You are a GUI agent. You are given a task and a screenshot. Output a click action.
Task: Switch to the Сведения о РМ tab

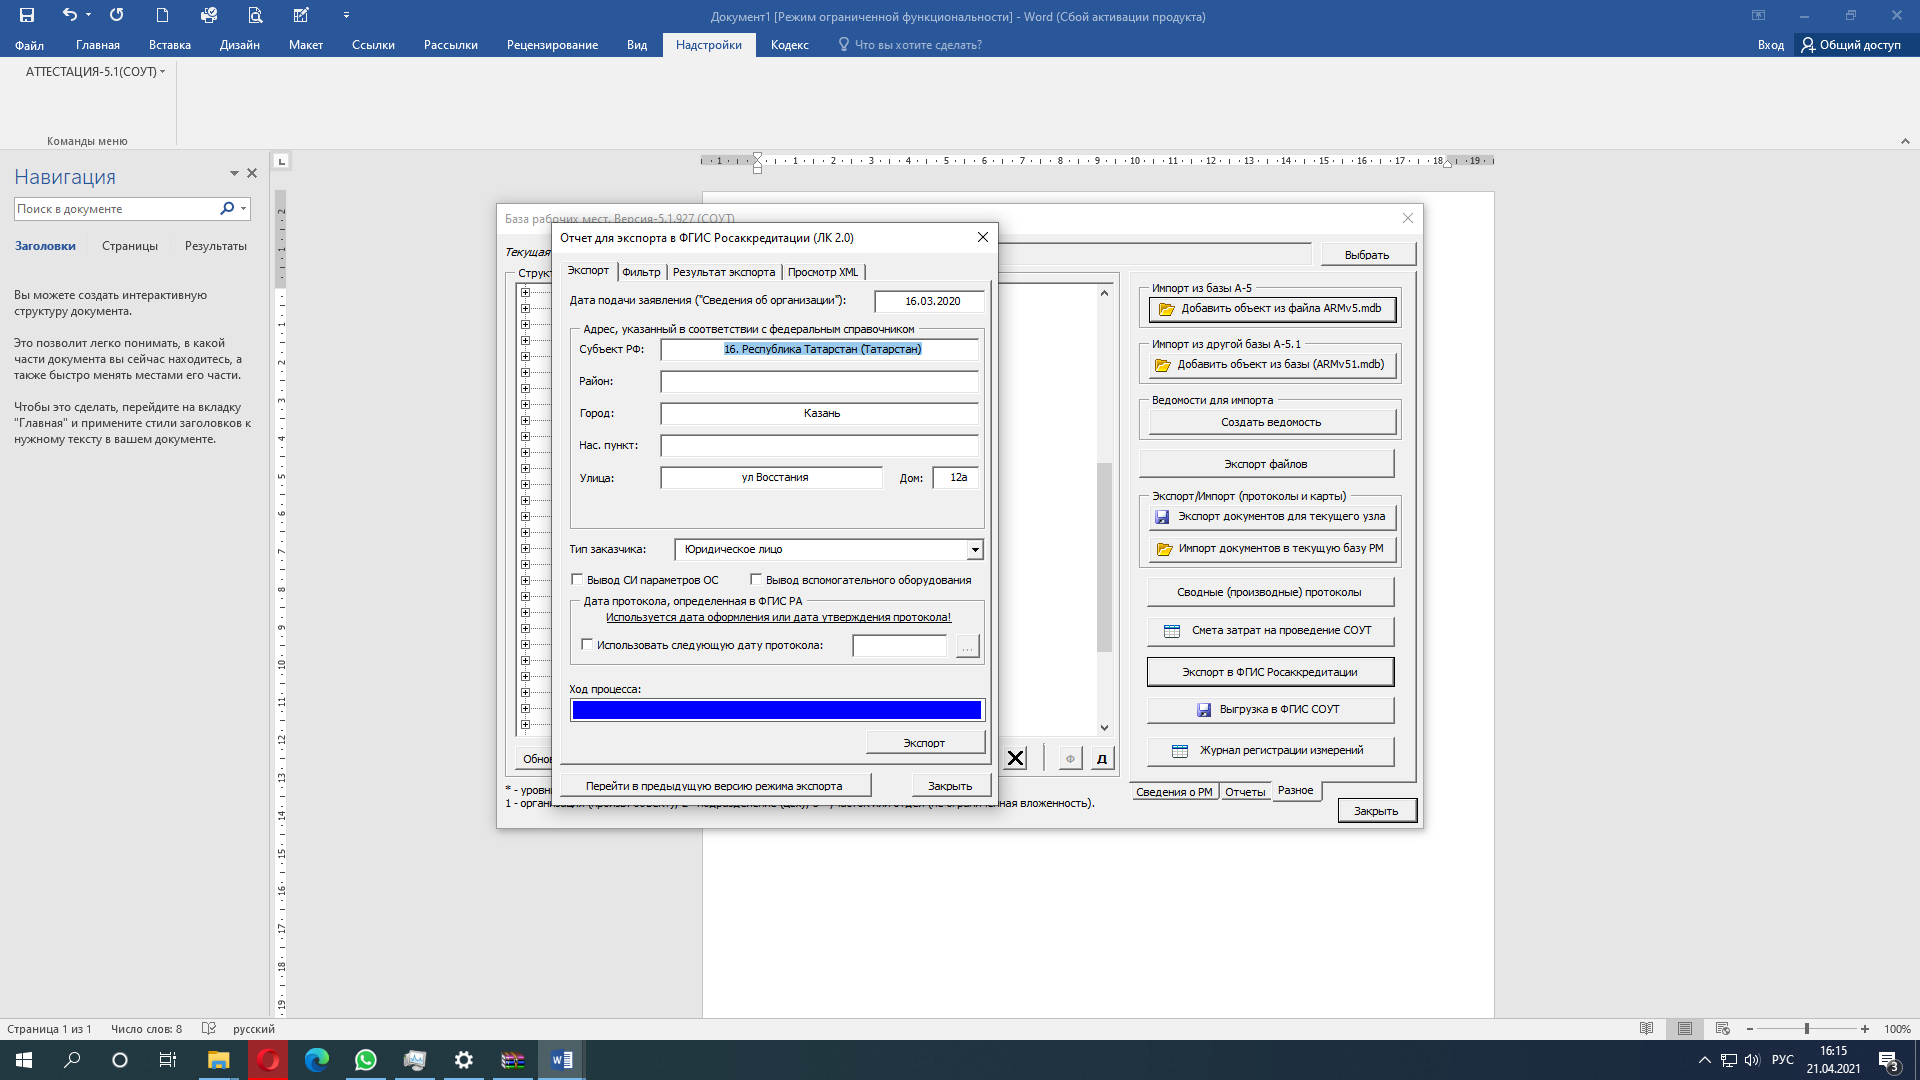1174,792
